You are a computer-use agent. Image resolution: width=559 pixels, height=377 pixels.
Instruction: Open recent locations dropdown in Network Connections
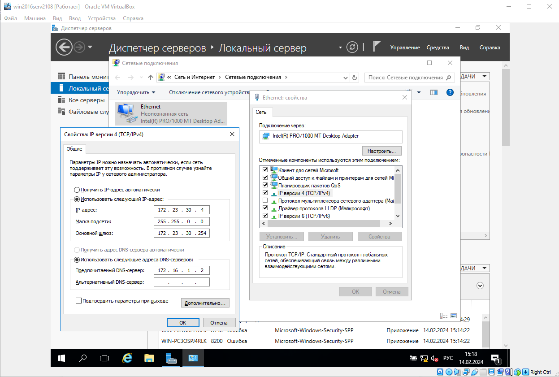[141, 77]
